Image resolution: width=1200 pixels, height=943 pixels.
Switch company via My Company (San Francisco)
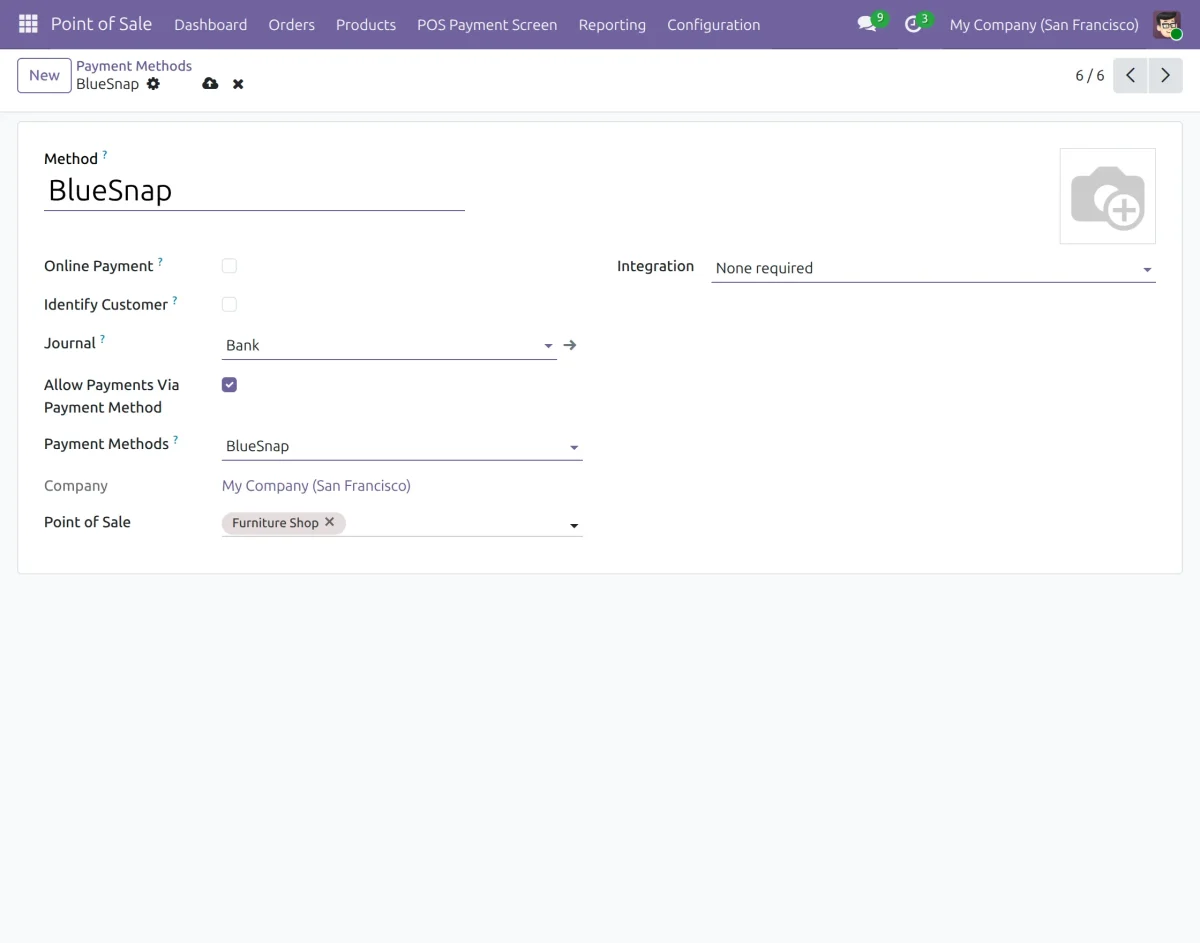pyautogui.click(x=1044, y=24)
